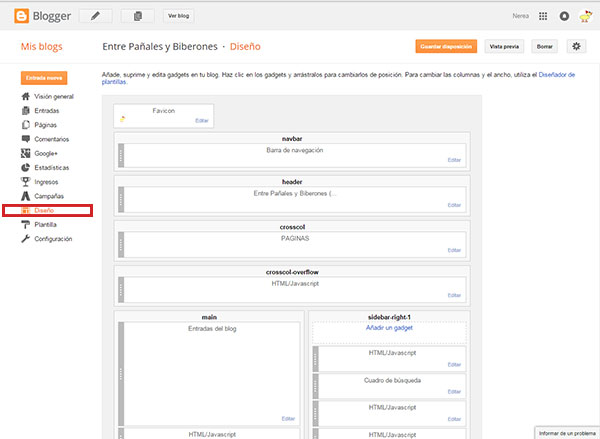Open Páginas menu item
The width and height of the screenshot is (600, 439).
(46, 125)
